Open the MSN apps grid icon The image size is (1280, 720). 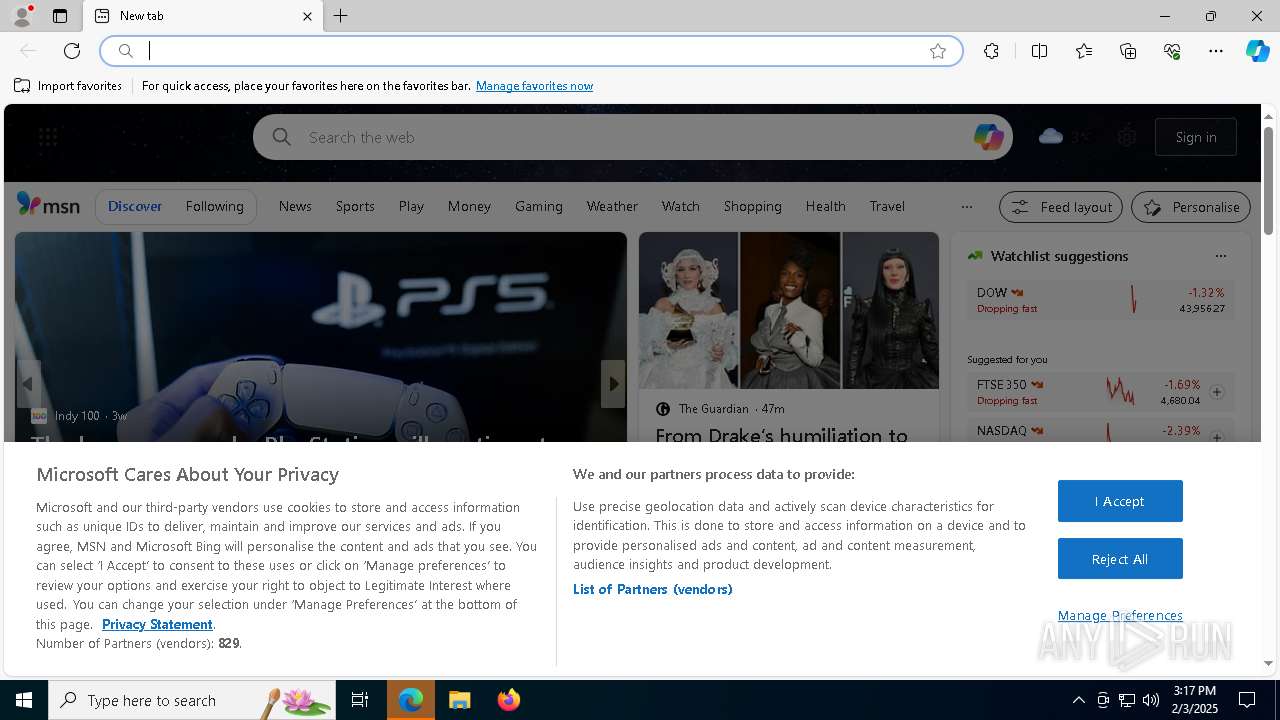[48, 137]
